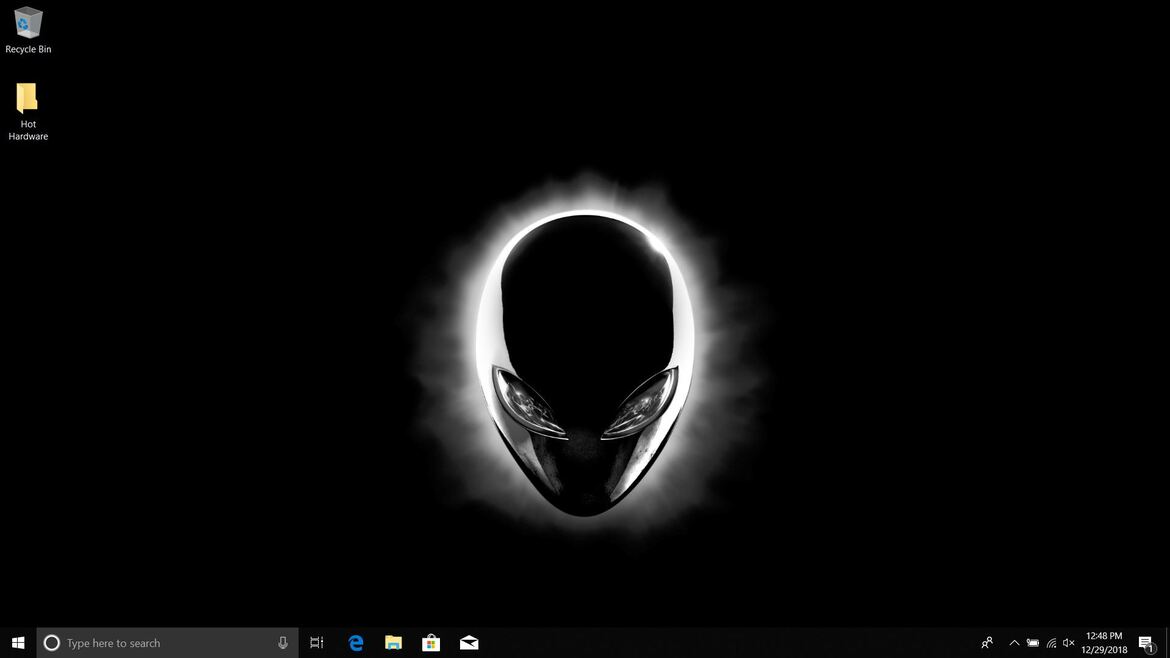Screen dimensions: 1170x658
Task: Activate the search microphone icon
Action: tap(283, 642)
